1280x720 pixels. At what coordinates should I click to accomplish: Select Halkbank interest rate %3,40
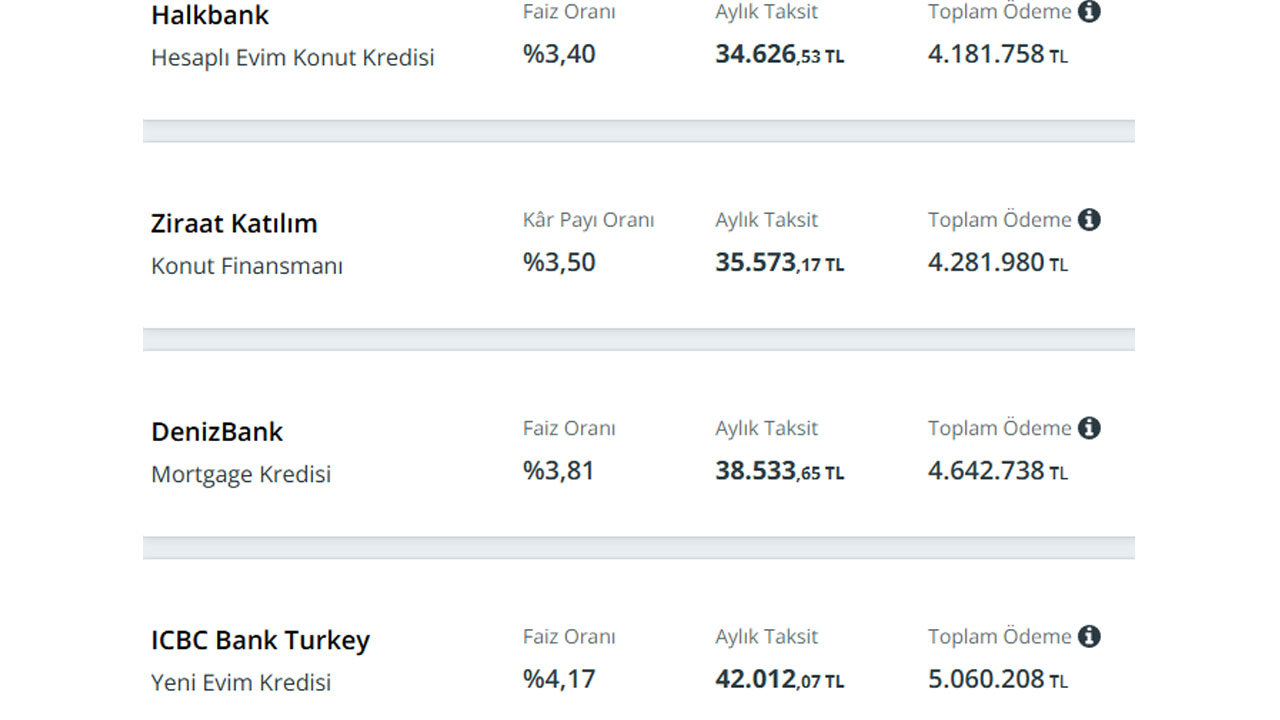(559, 54)
